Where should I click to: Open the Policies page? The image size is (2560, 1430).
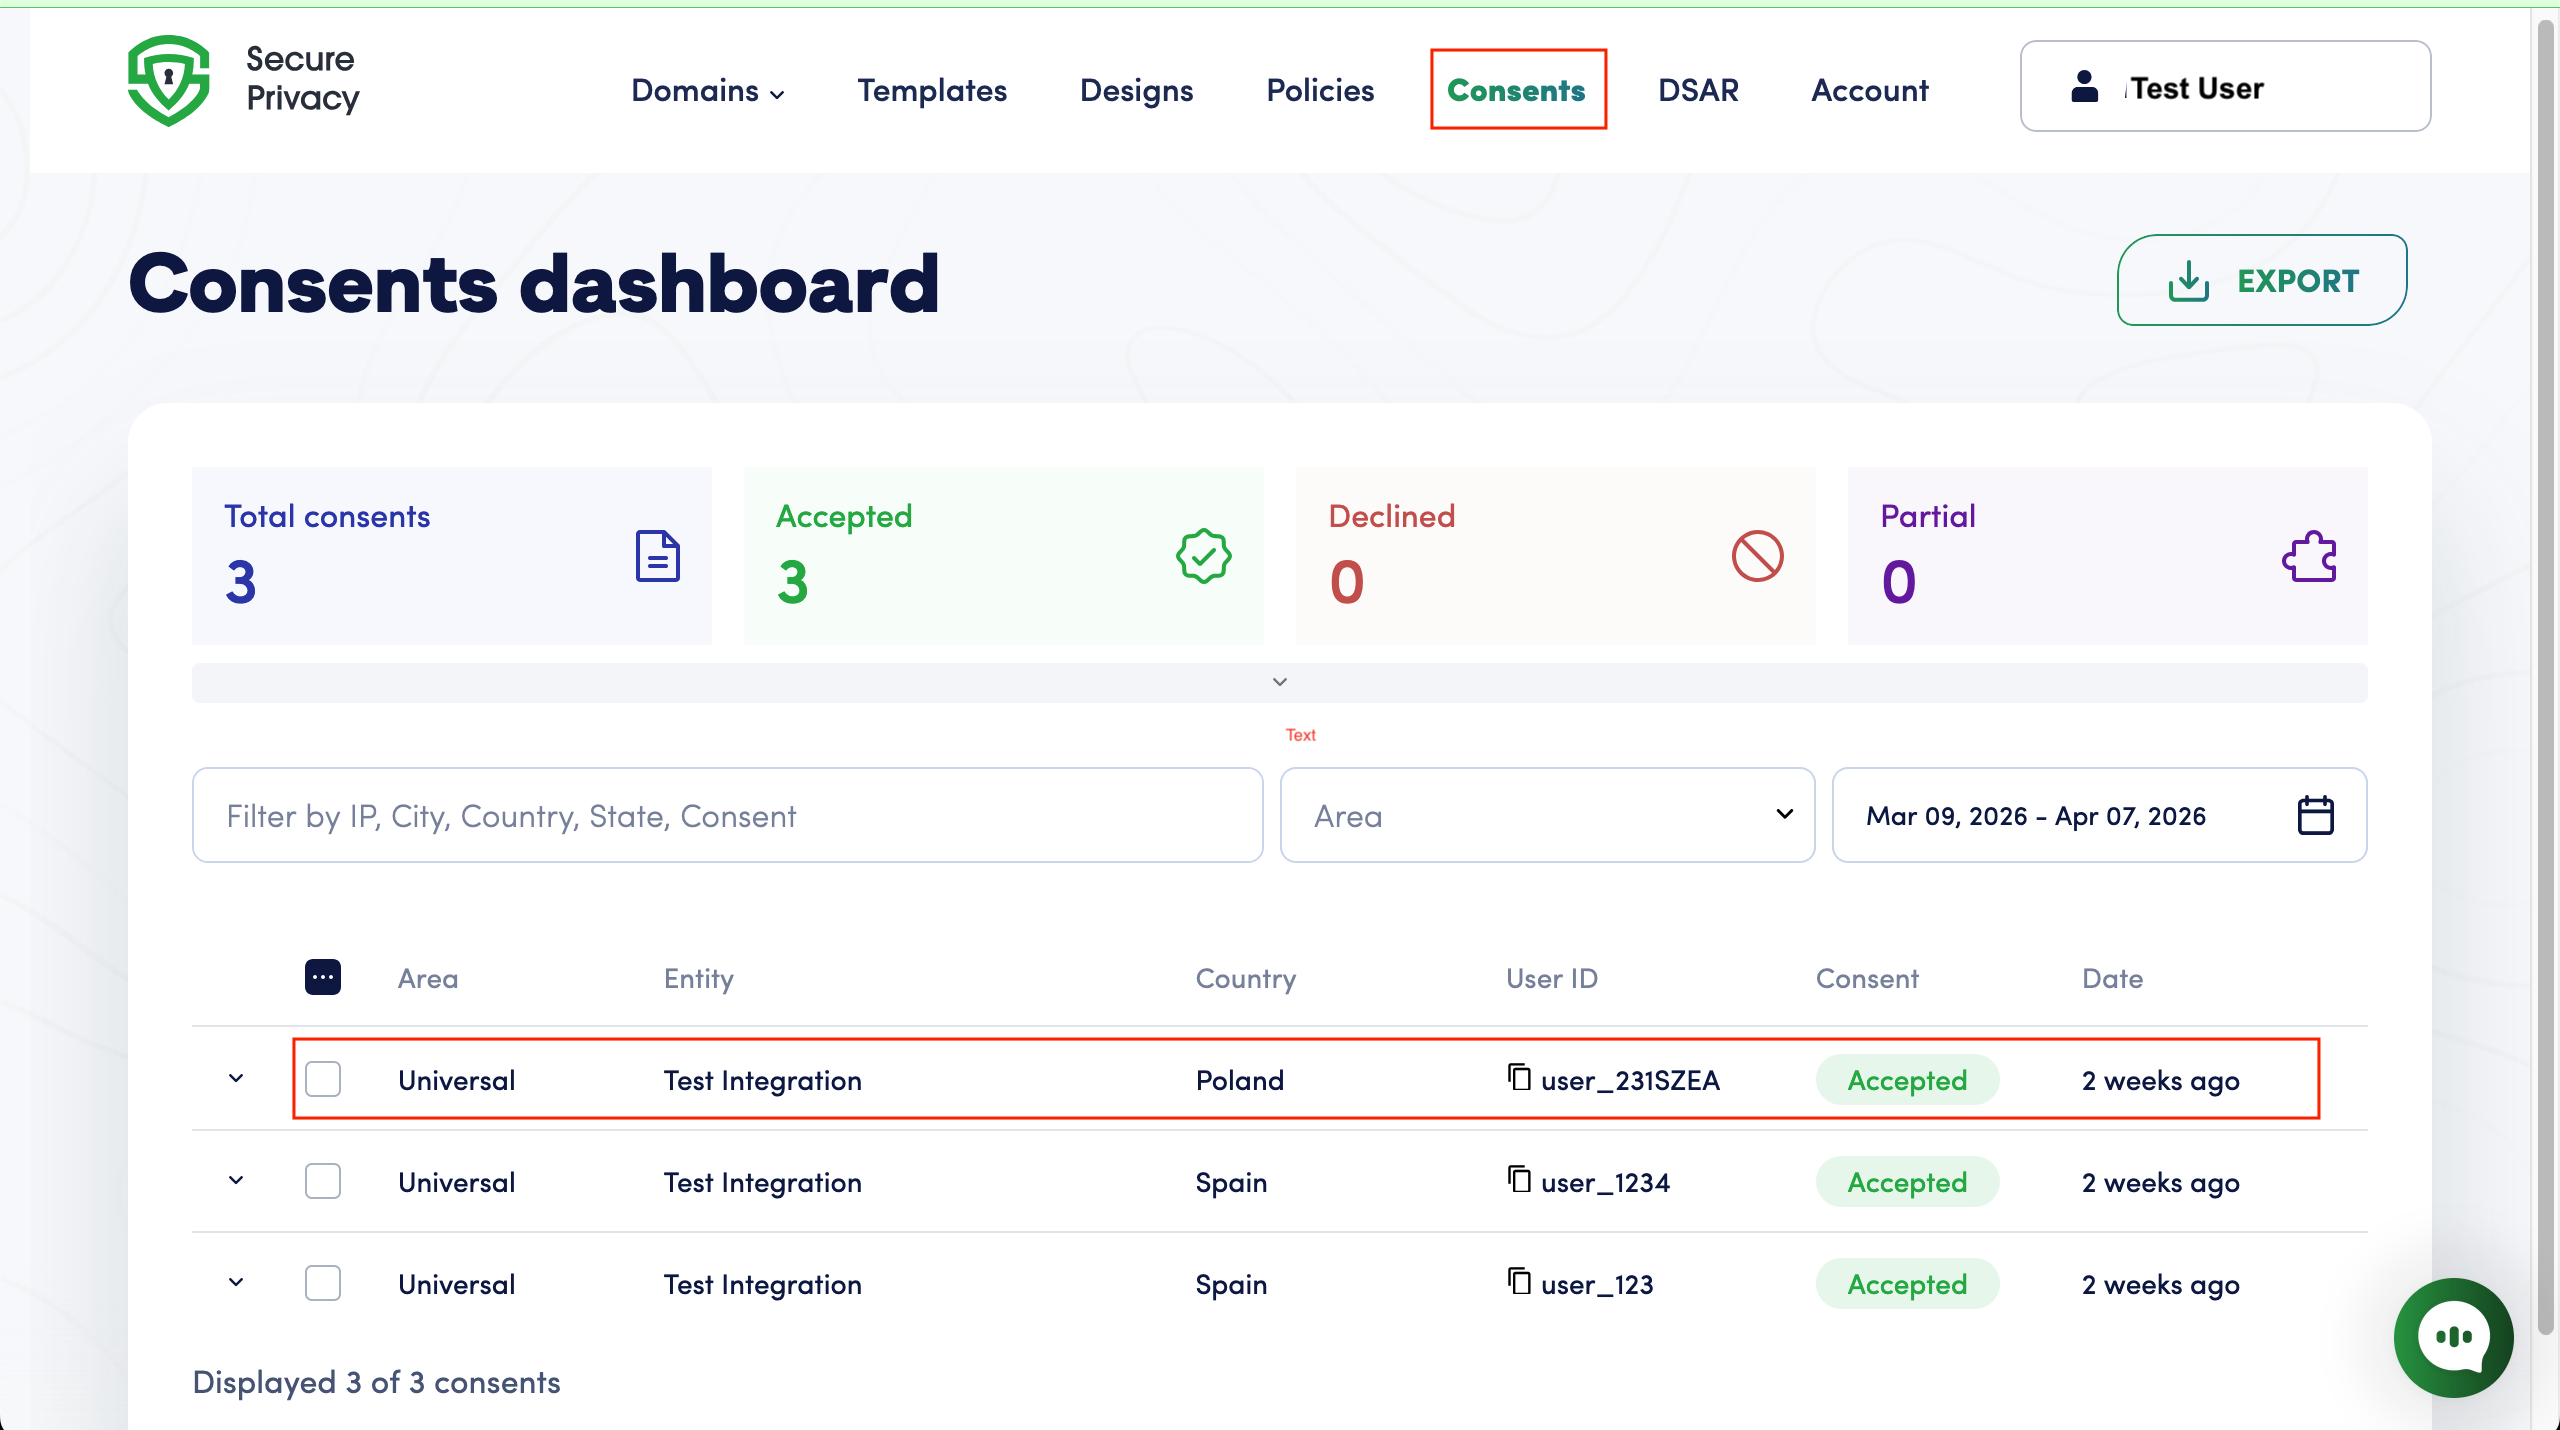(x=1320, y=90)
